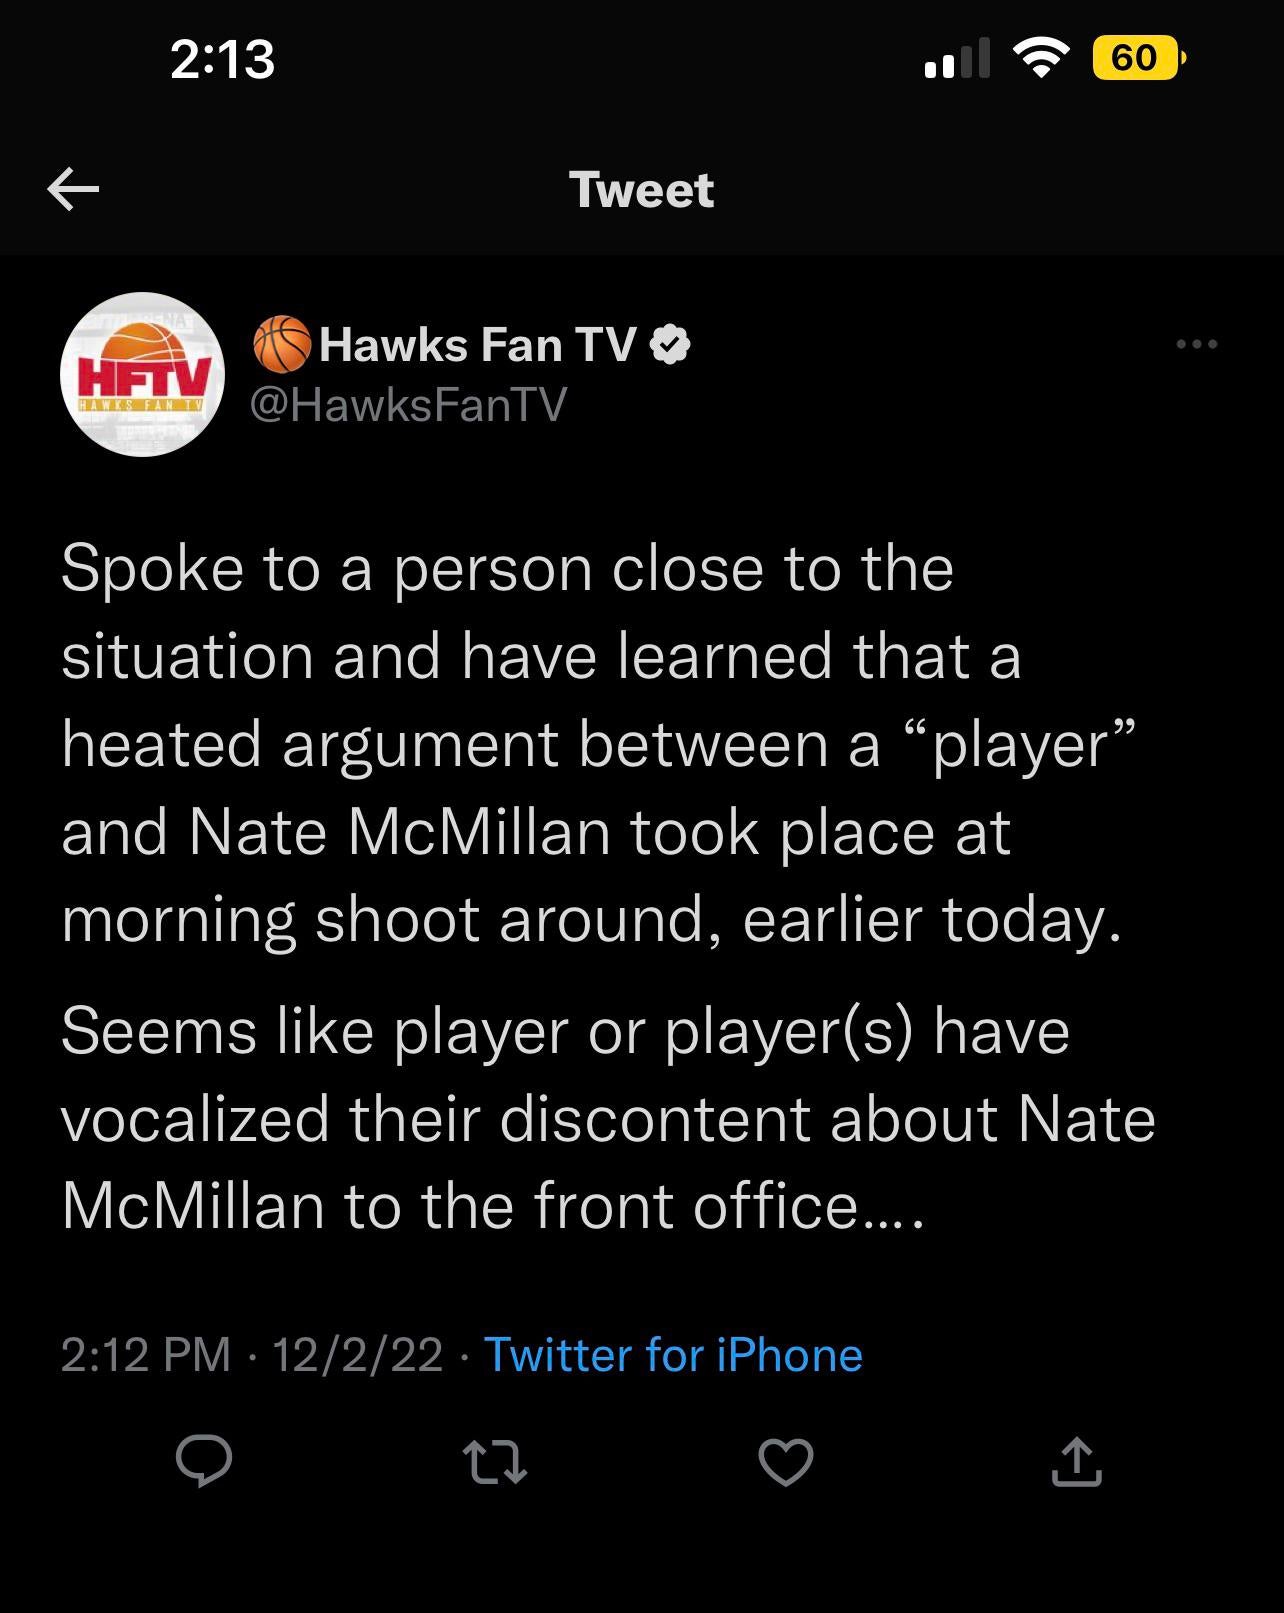The image size is (1284, 1613).
Task: Tap the battery level indicator showing 60
Action: [x=1137, y=58]
